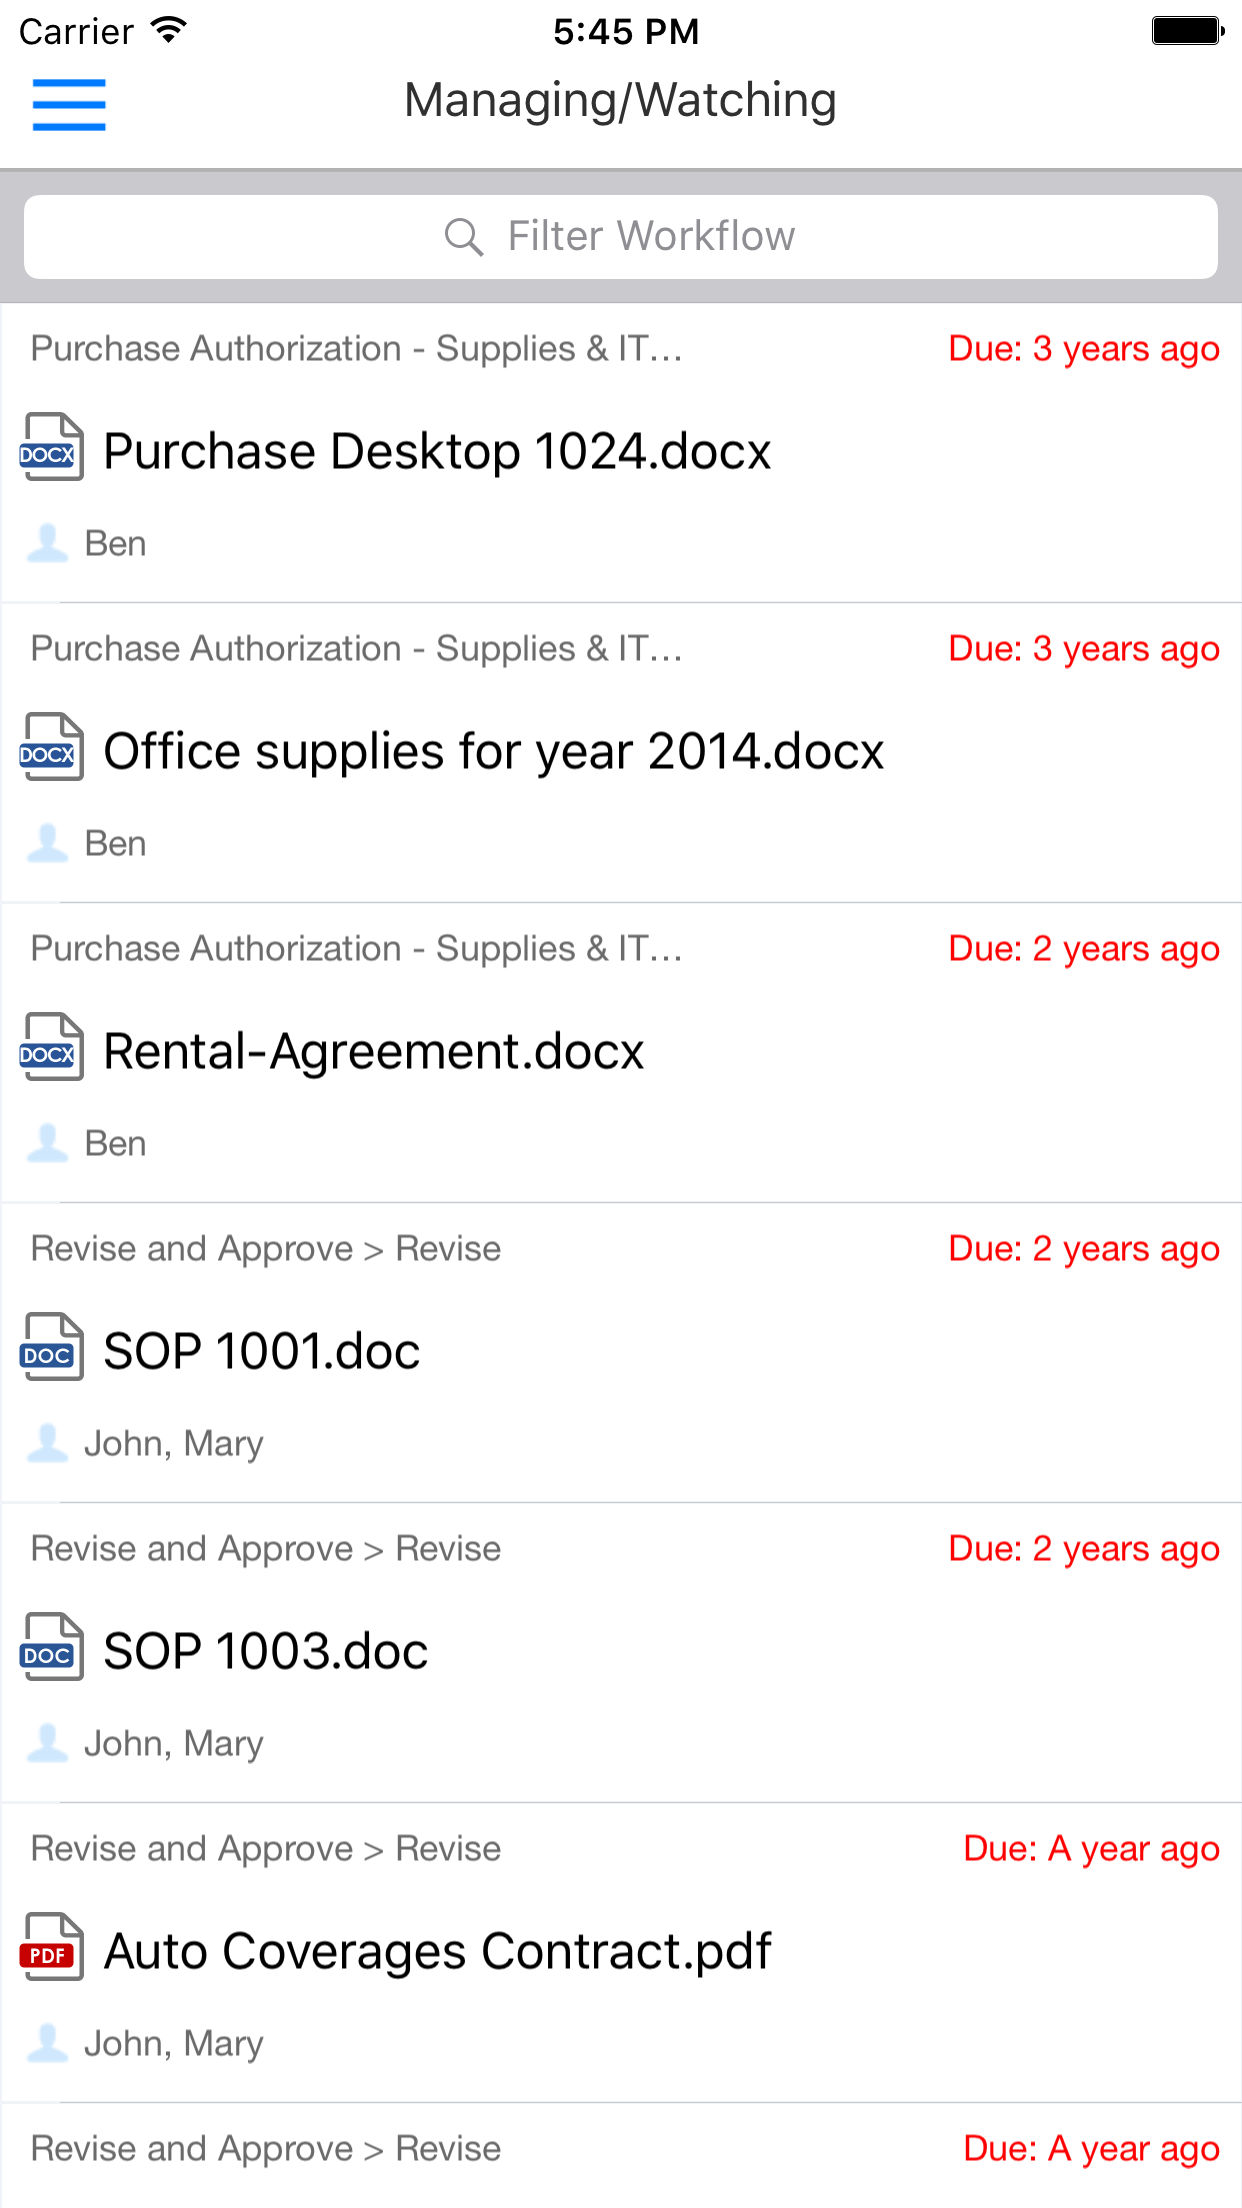The image size is (1242, 2208).
Task: Tap the DOCX icon beside Rental-Agreement
Action: tap(51, 1047)
